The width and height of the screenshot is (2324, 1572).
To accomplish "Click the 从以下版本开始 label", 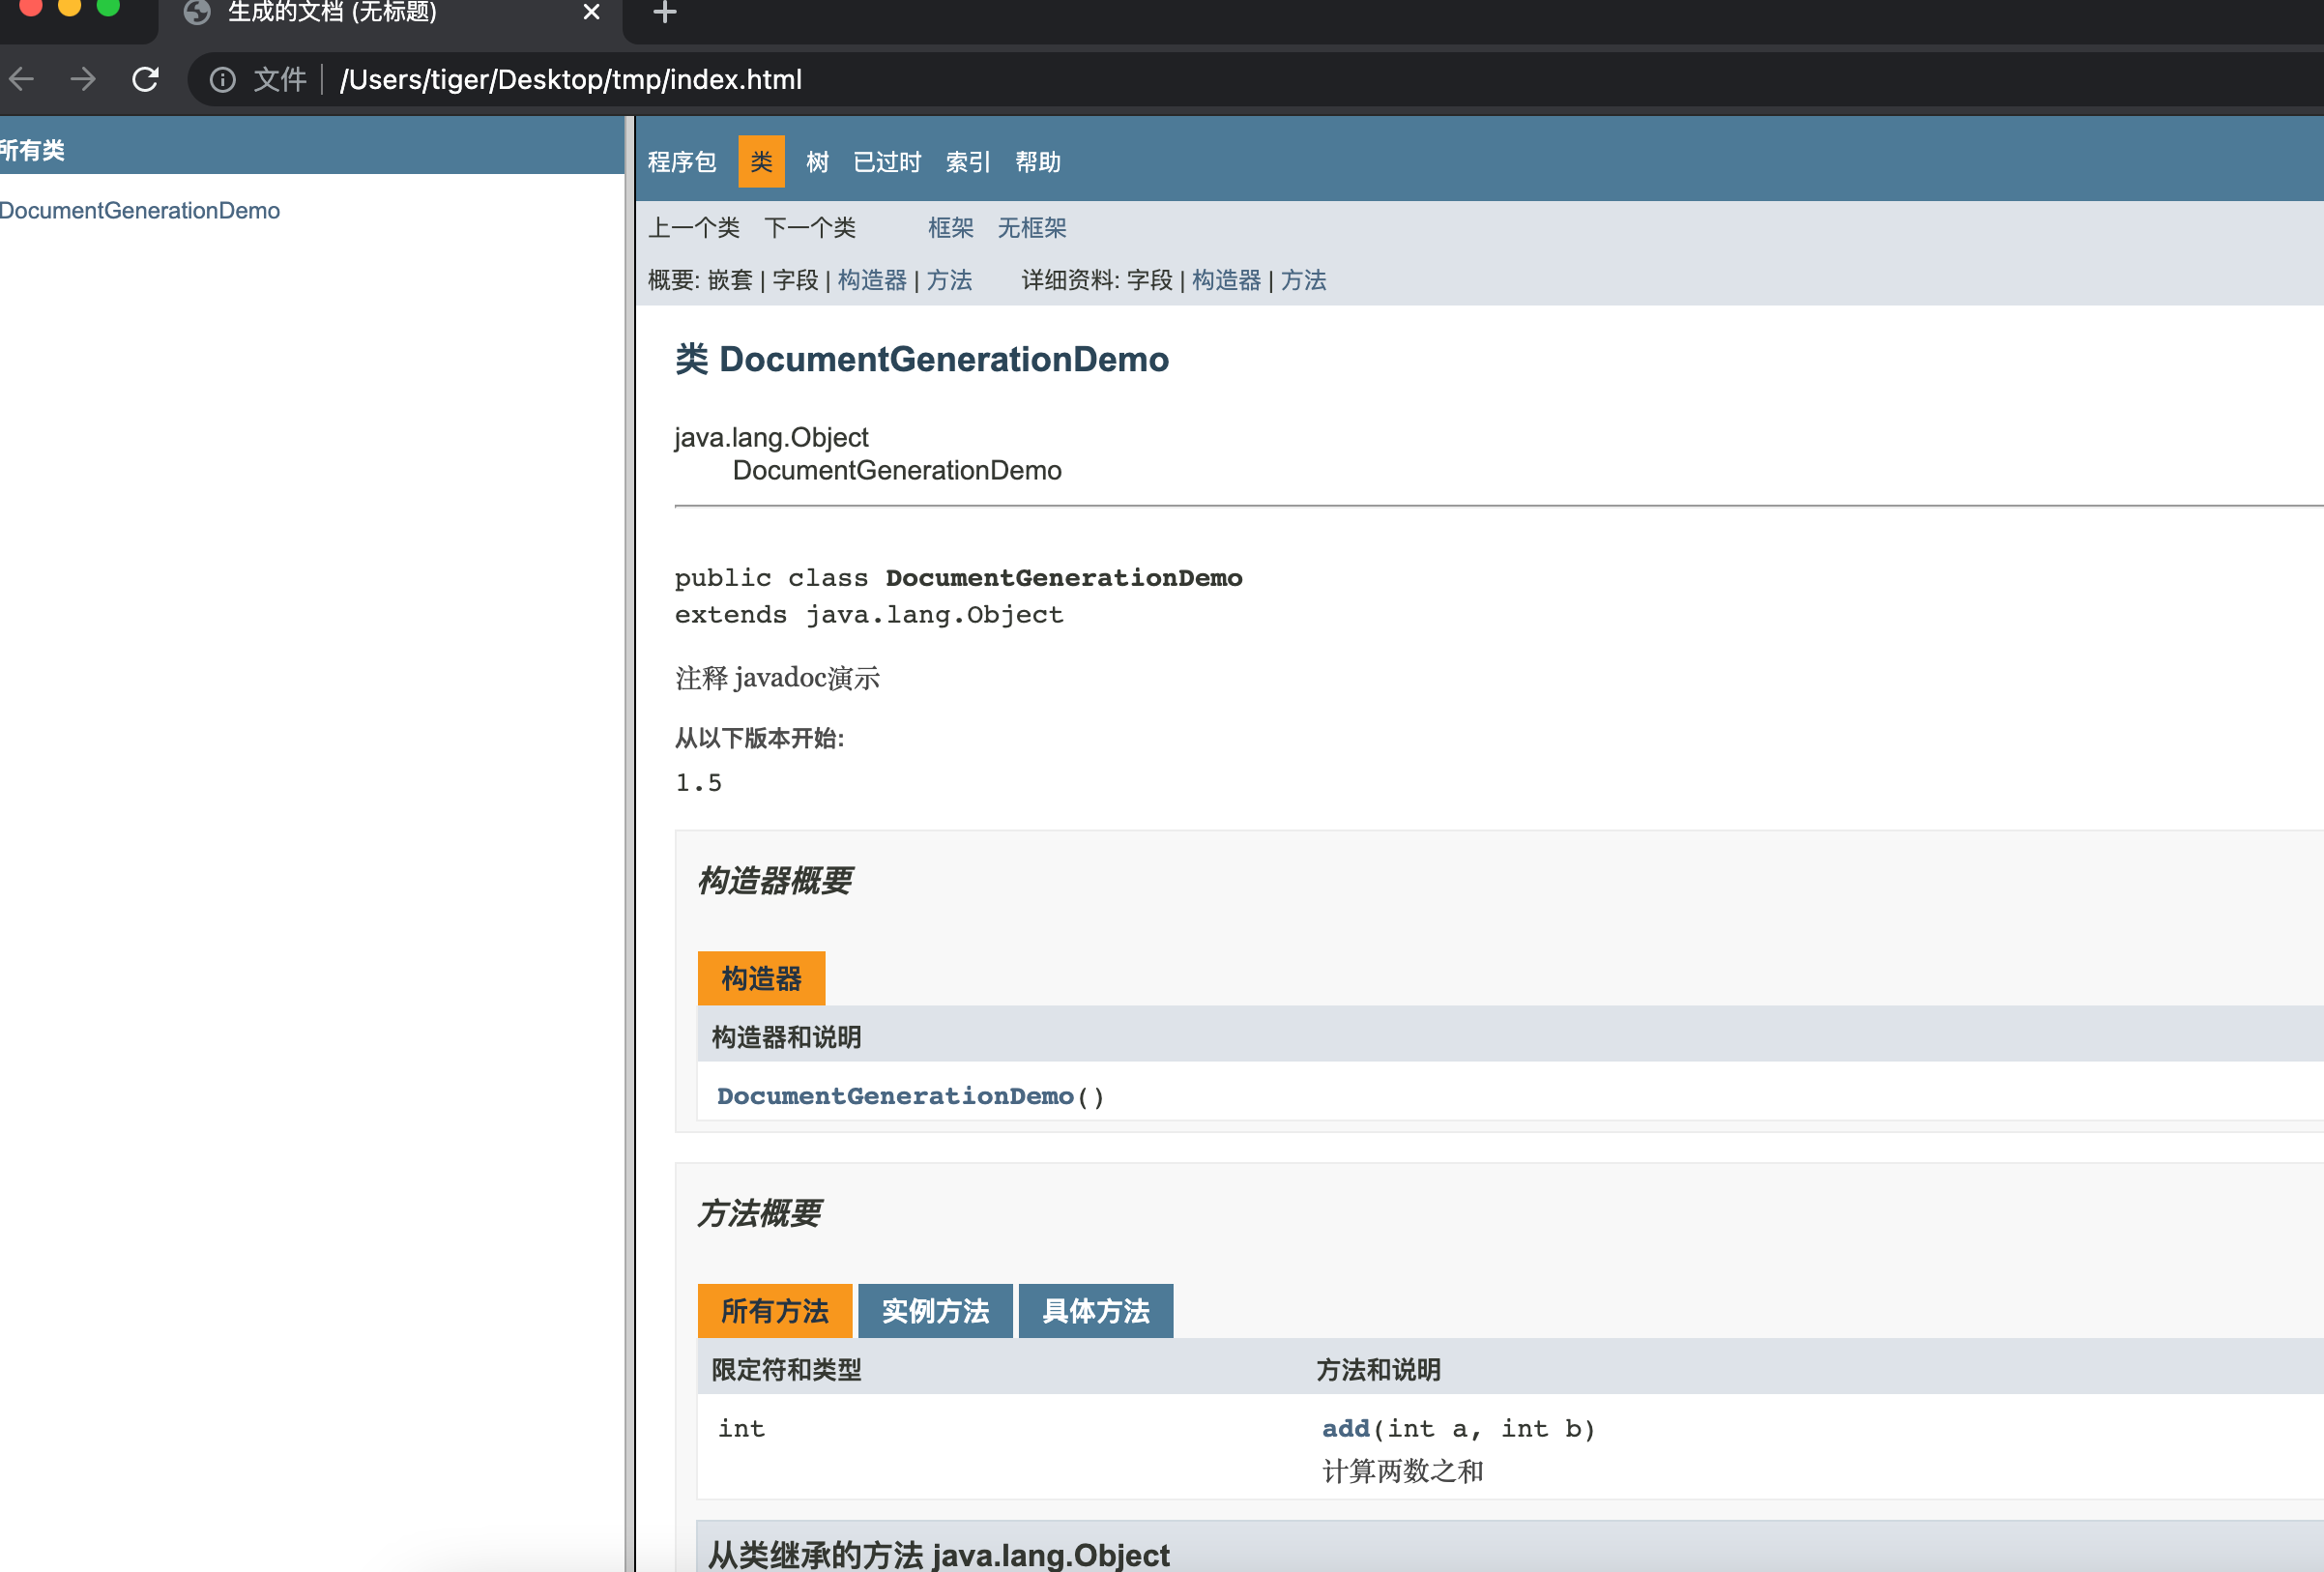I will click(760, 738).
